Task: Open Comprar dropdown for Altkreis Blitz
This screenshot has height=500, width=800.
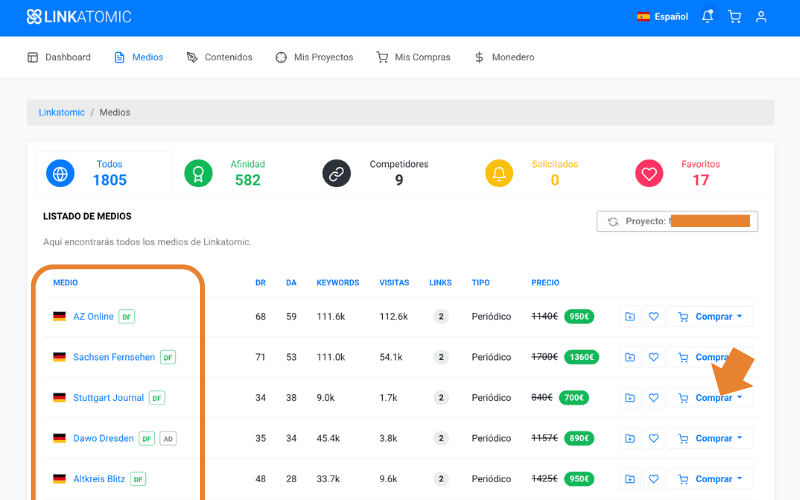Action: [710, 479]
